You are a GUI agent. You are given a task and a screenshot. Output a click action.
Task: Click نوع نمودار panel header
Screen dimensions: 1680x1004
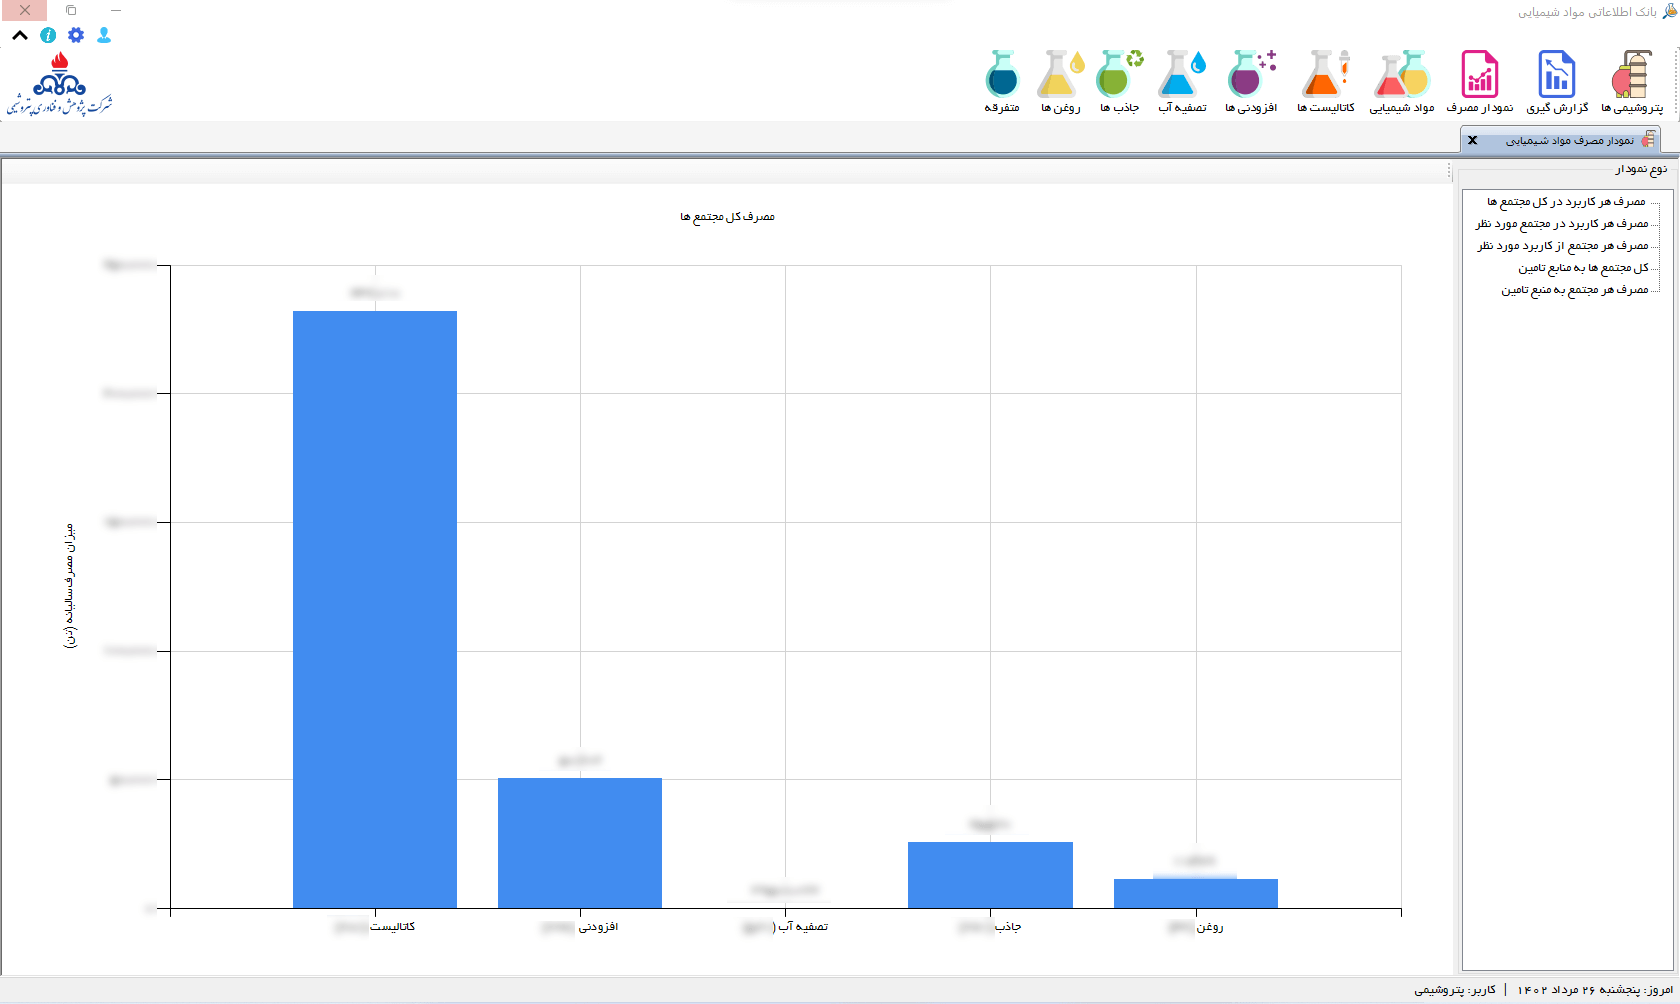1641,170
